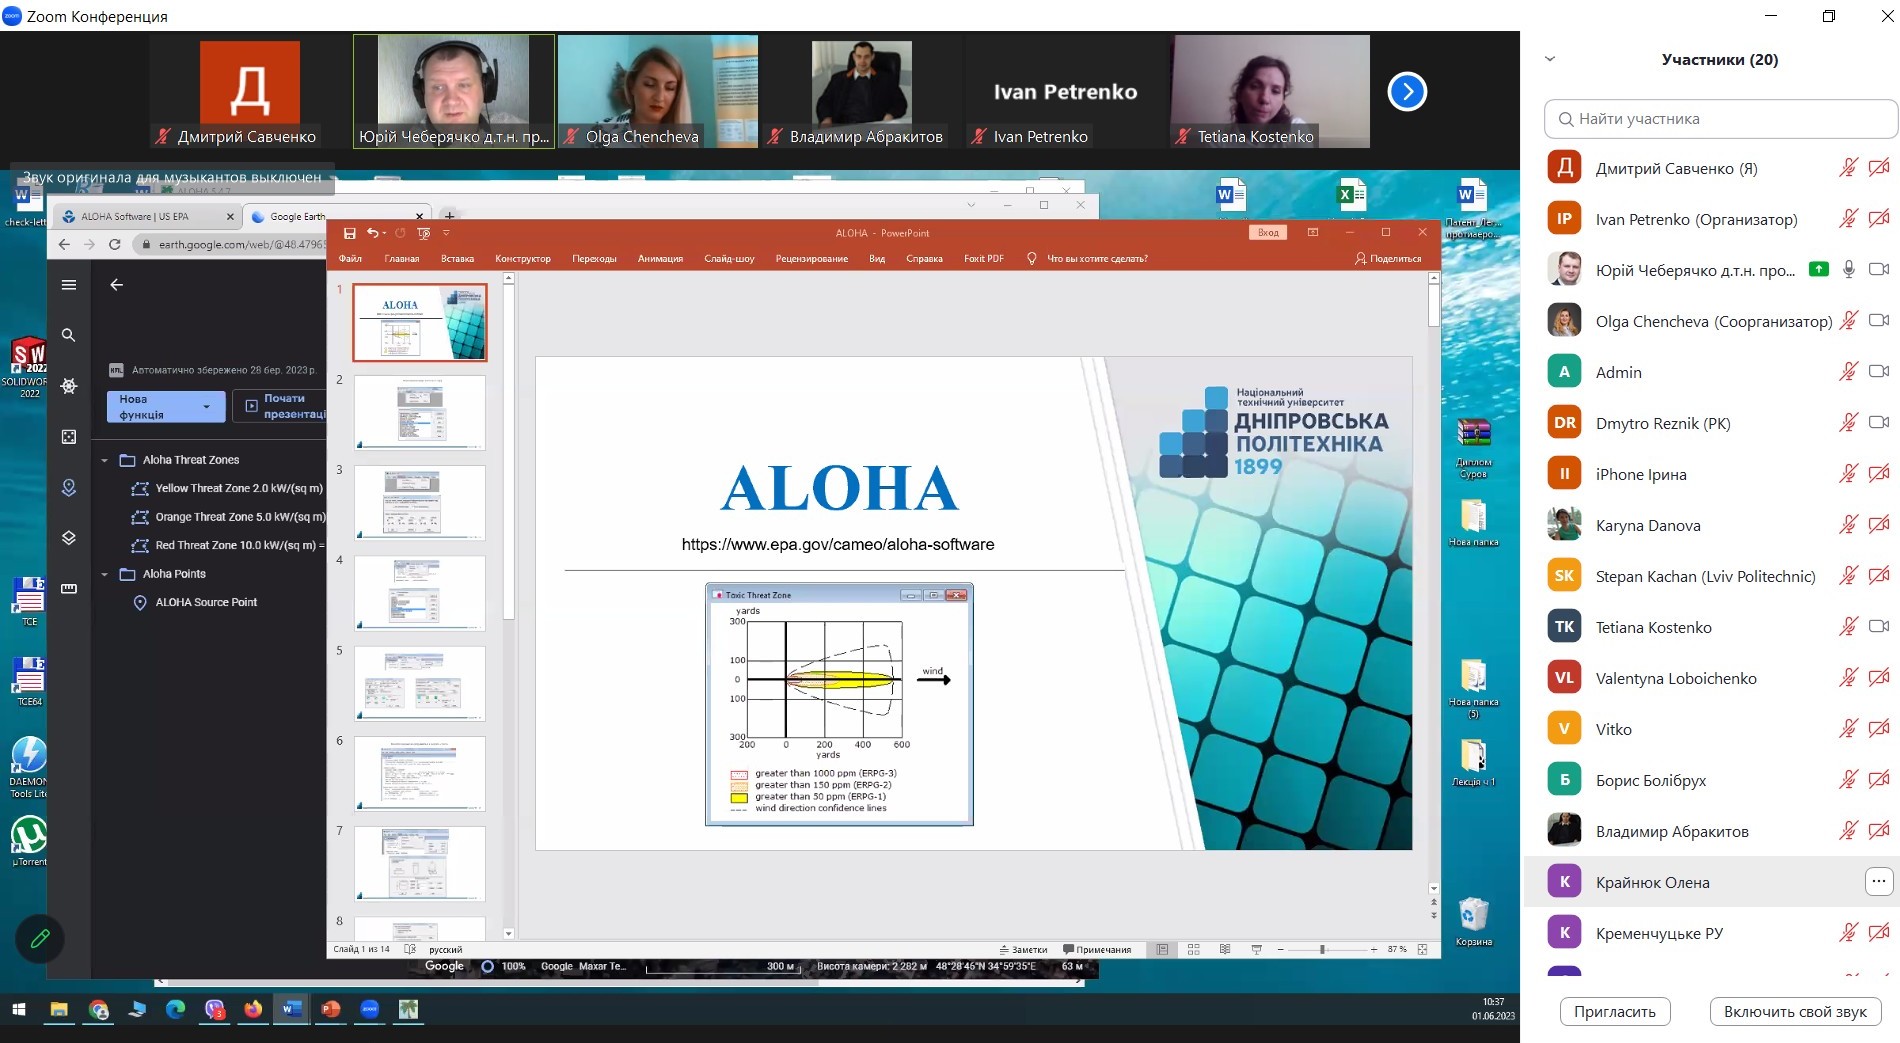Image resolution: width=1900 pixels, height=1043 pixels.
Task: Open the Конструктор ribbon tab
Action: pos(523,259)
